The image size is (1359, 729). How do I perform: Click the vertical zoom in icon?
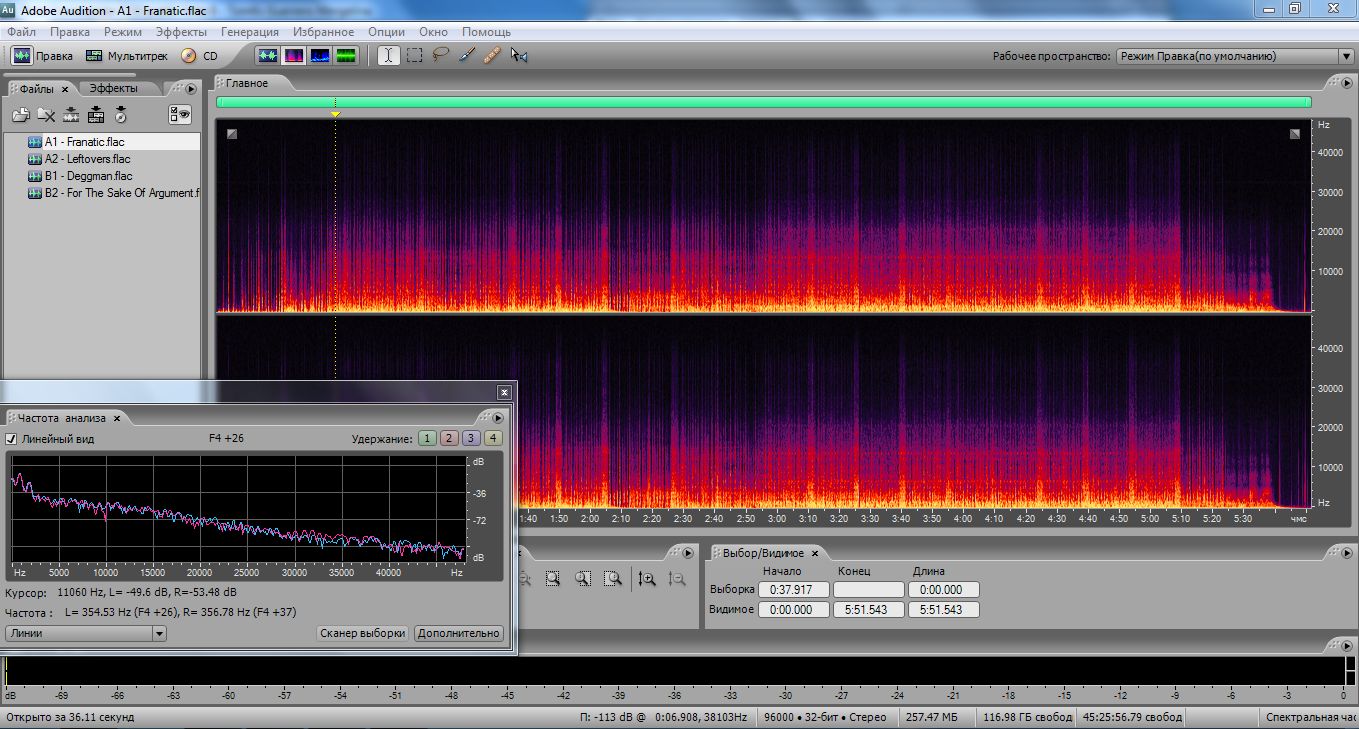(x=647, y=578)
